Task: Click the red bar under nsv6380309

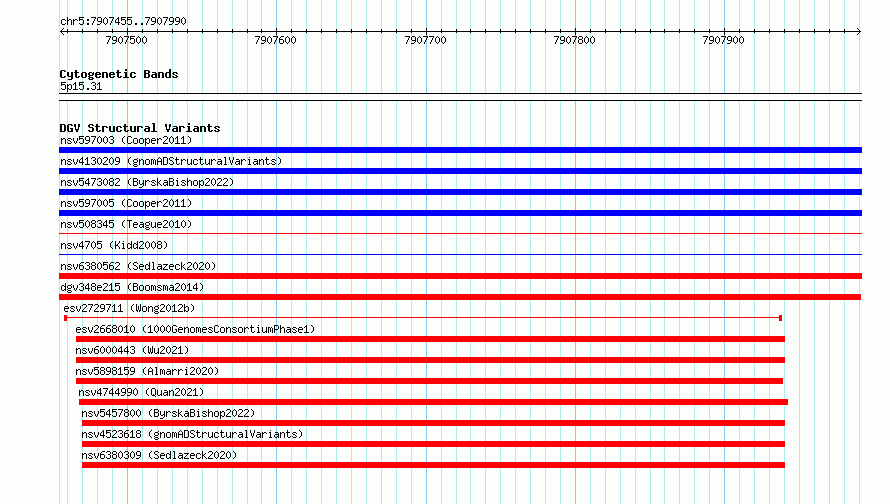Action: pos(433,465)
